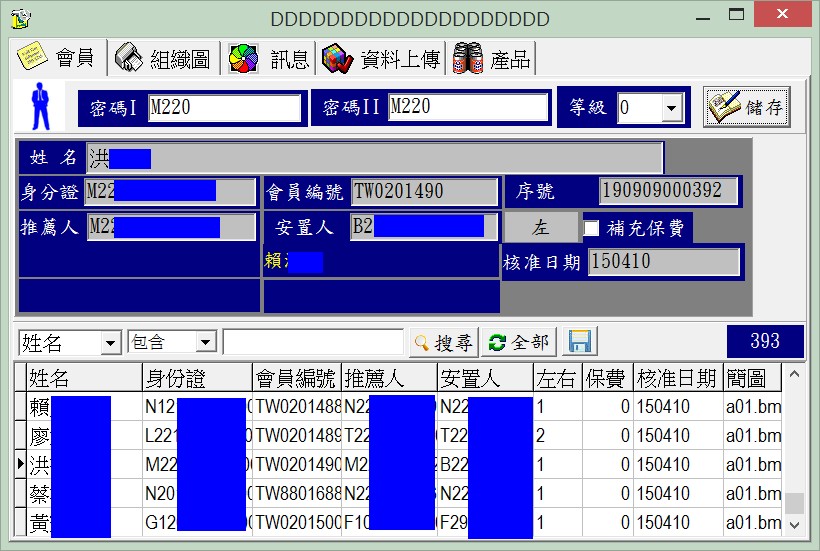Image resolution: width=820 pixels, height=551 pixels.
Task: Click the cube icon for 資料上傳
Action: point(337,59)
